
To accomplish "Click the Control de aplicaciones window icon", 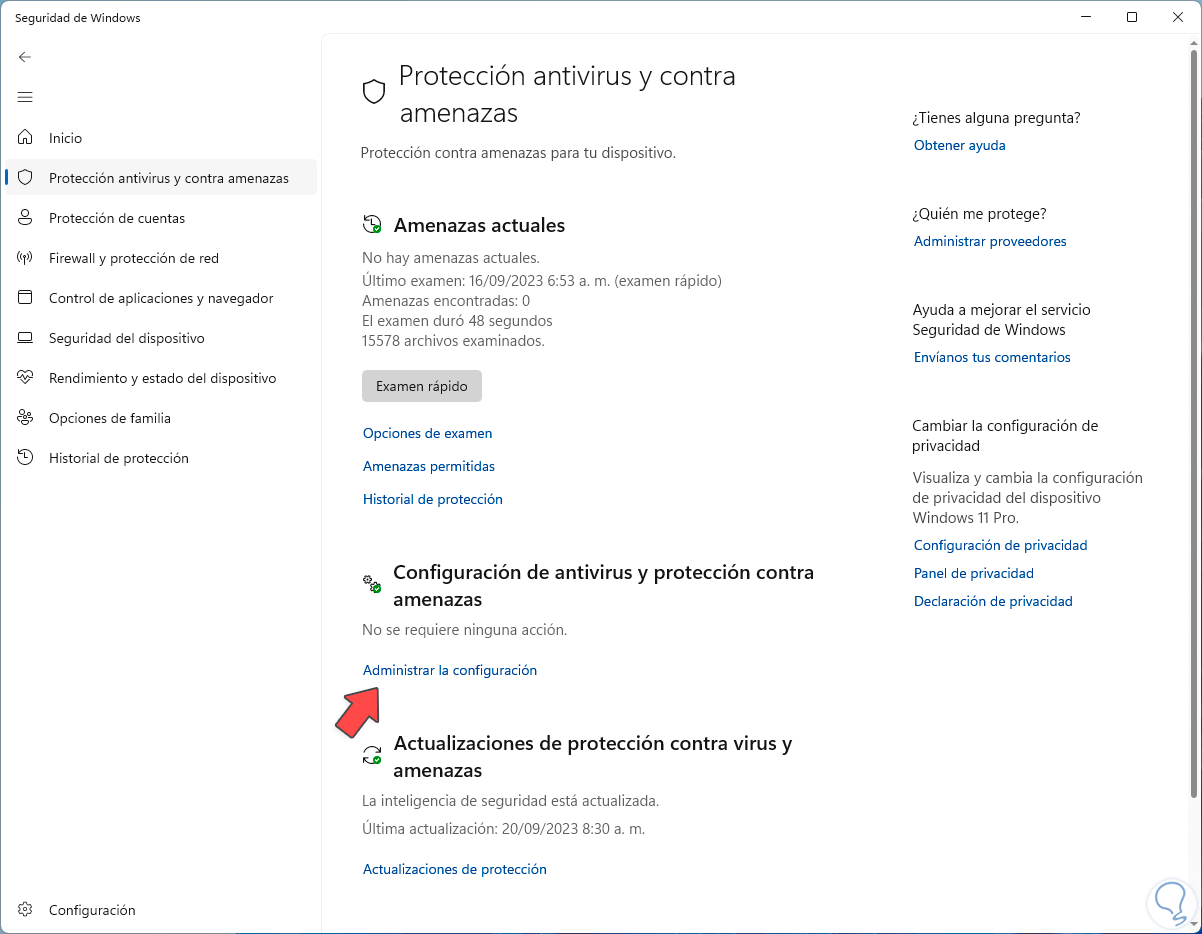I will (26, 298).
